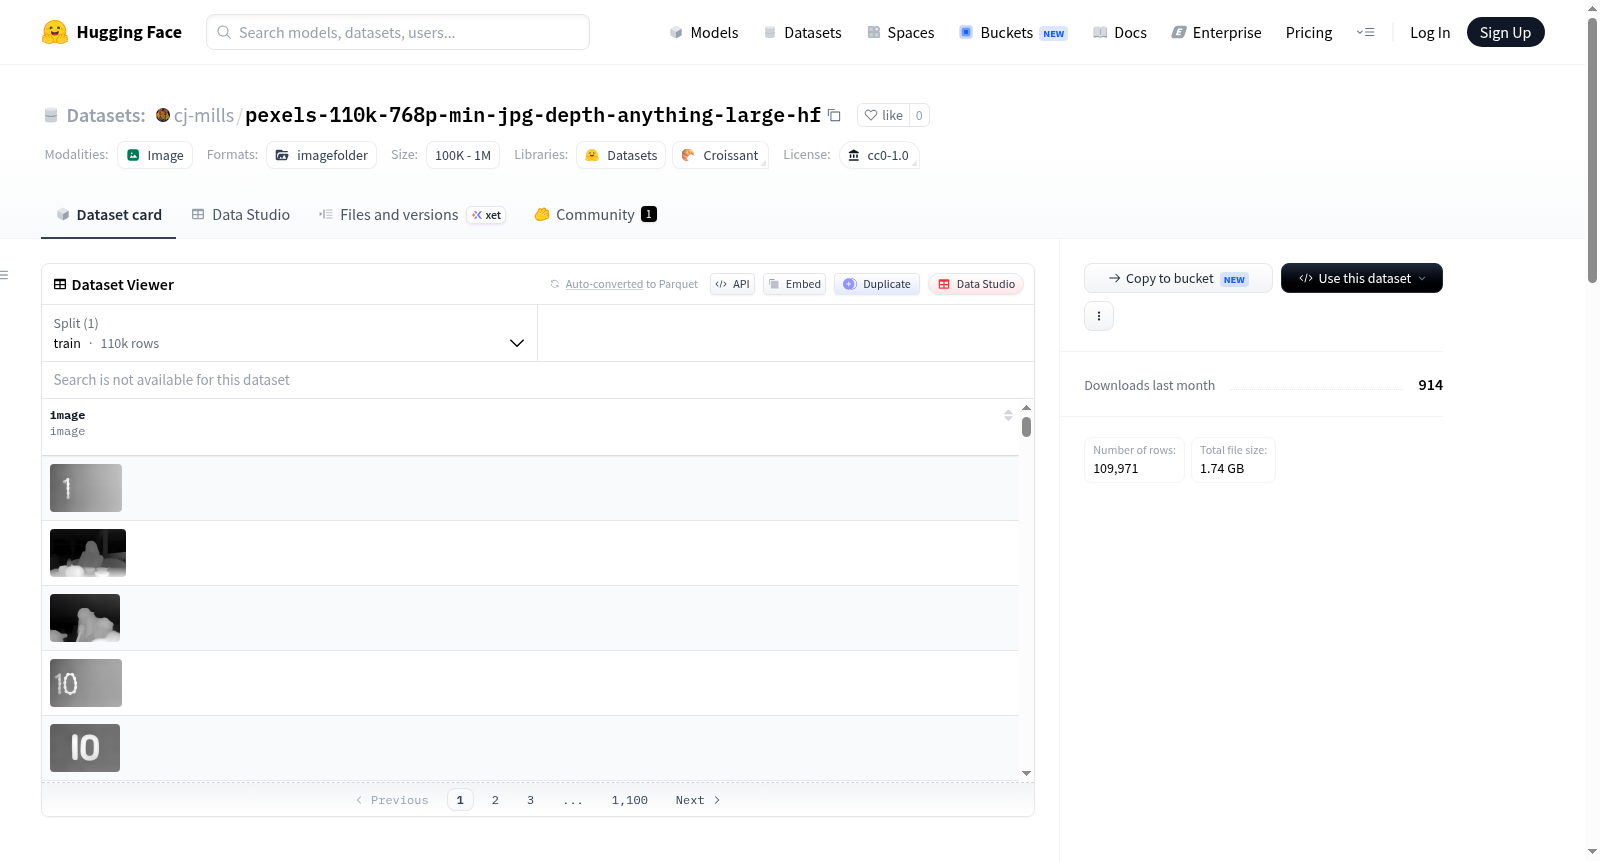The height and width of the screenshot is (861, 1600).
Task: Open the thin-font 10 thumbnail
Action: coord(86,683)
